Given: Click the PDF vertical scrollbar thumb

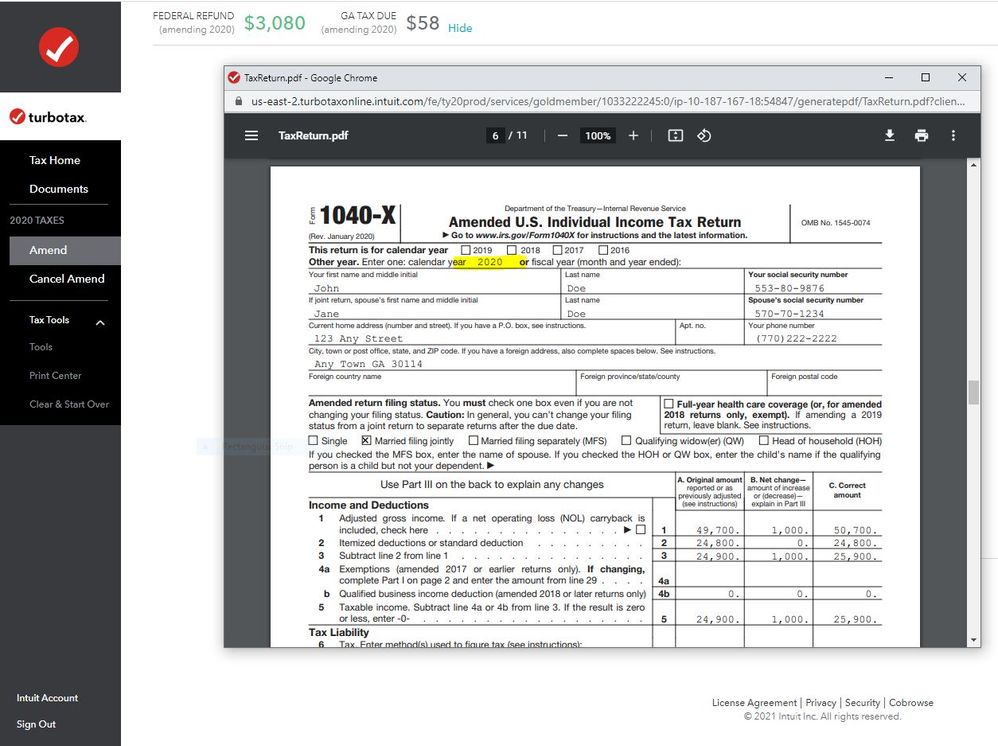Looking at the screenshot, I should tap(974, 392).
